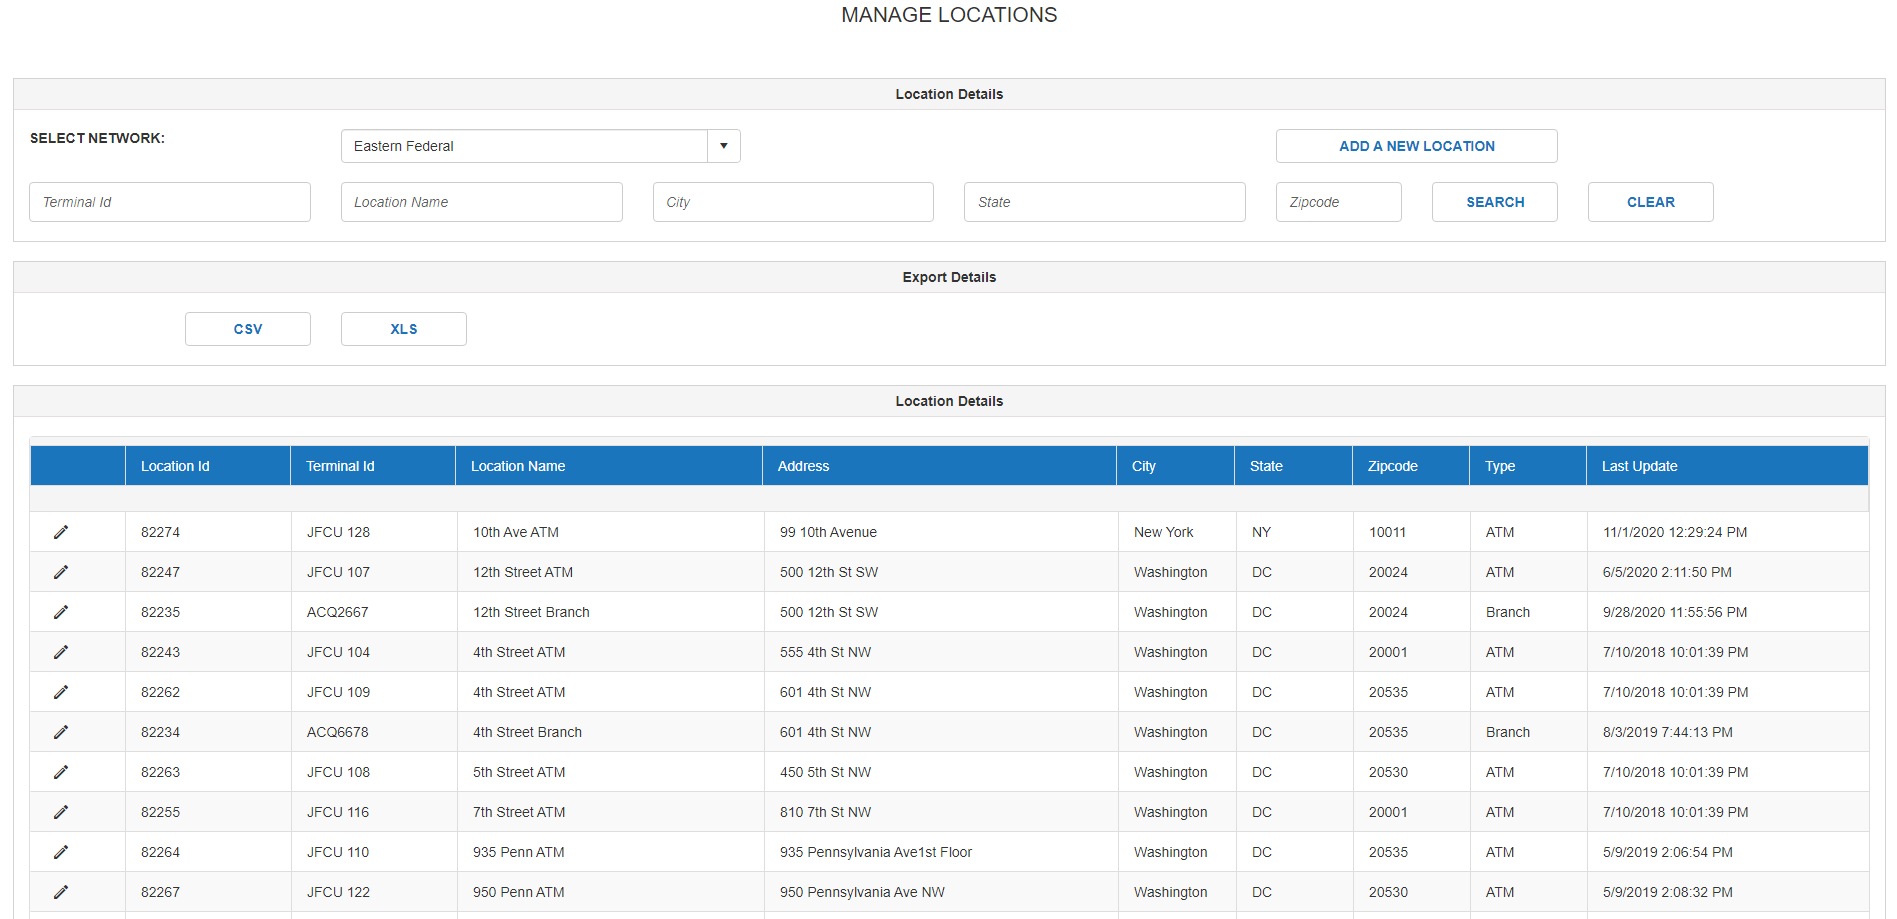Screen dimensions: 1897x919
Task: Select location name 4th Street Branch
Action: point(527,732)
